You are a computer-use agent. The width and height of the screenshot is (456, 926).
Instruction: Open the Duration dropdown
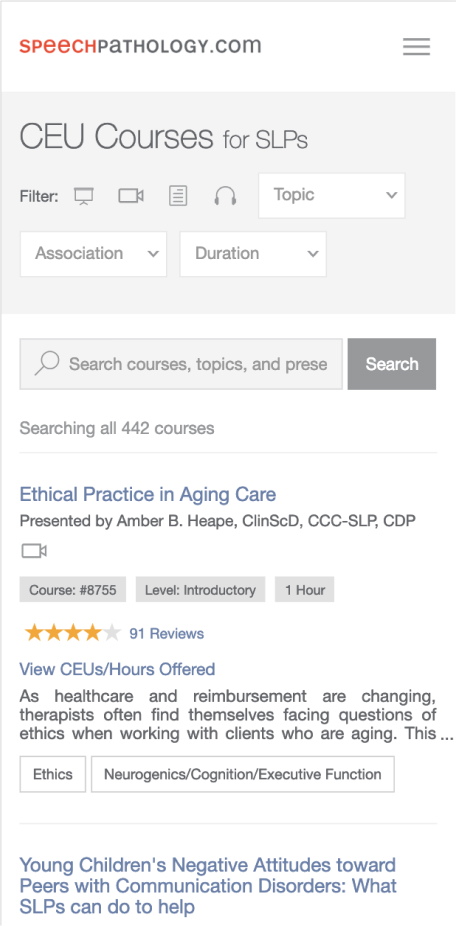[253, 254]
